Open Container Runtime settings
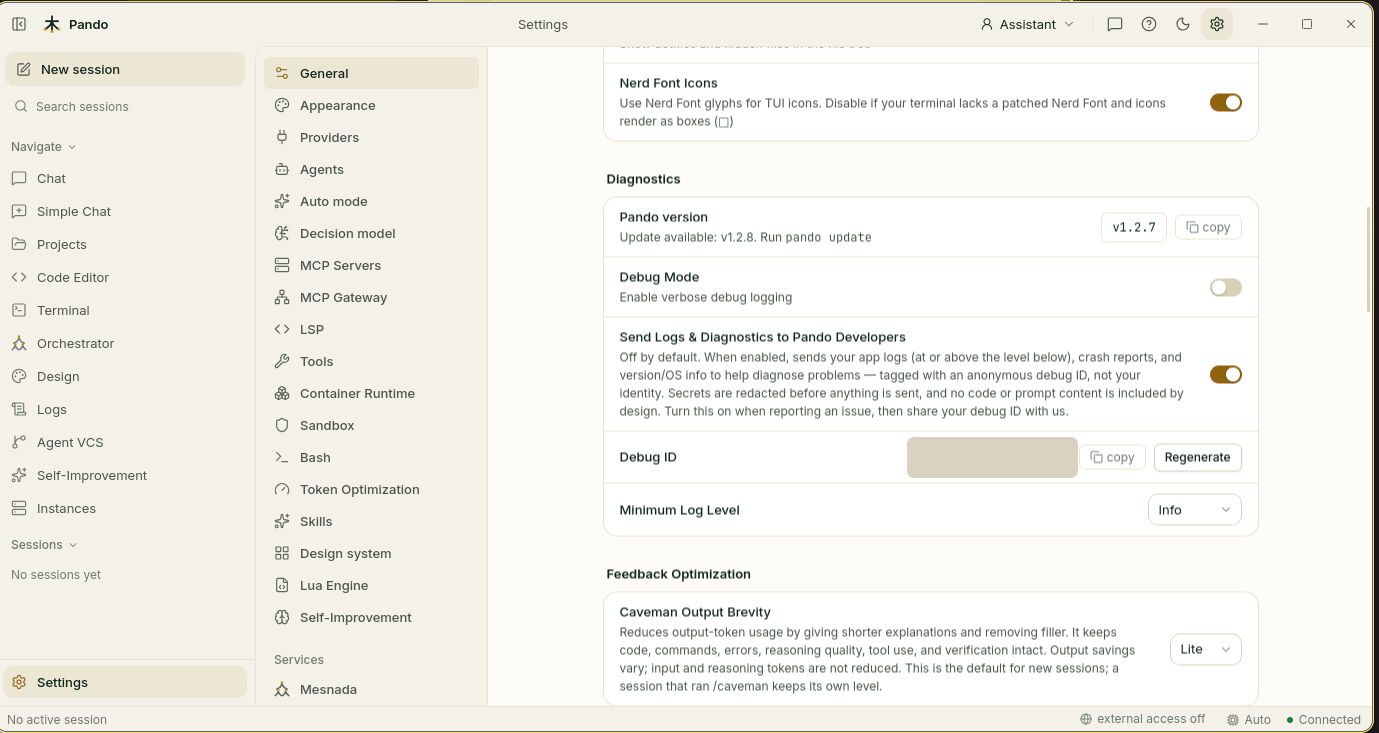Screen dimensions: 1379x733 [x=371, y=393]
